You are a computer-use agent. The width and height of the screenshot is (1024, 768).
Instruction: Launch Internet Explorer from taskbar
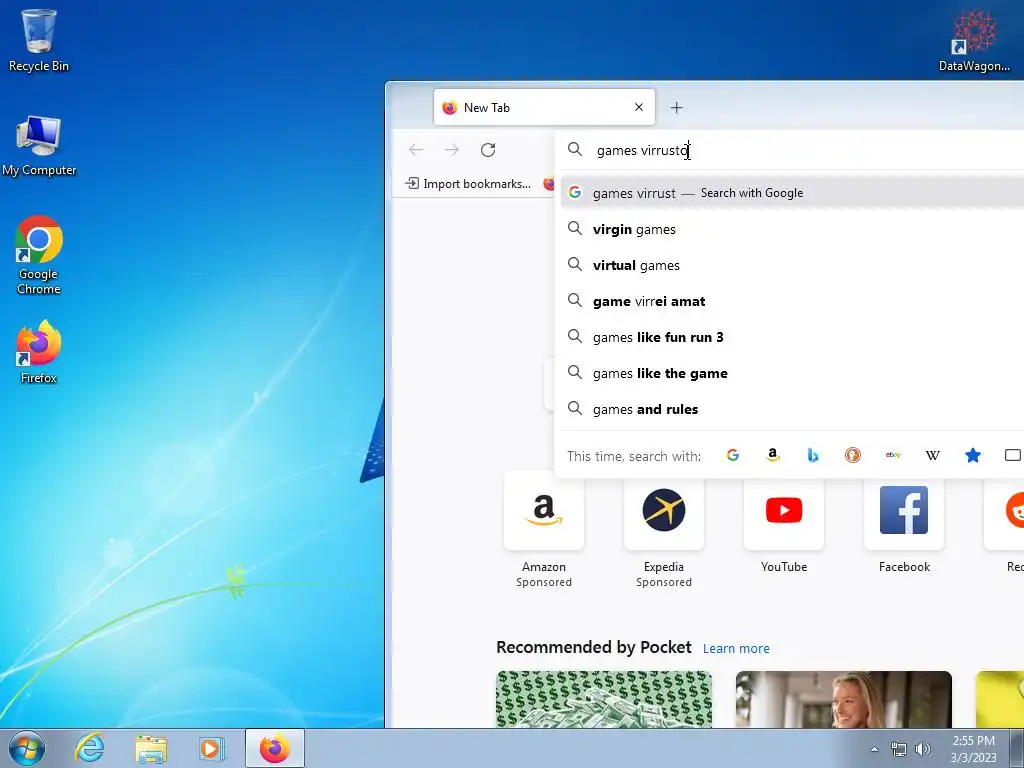pos(89,748)
